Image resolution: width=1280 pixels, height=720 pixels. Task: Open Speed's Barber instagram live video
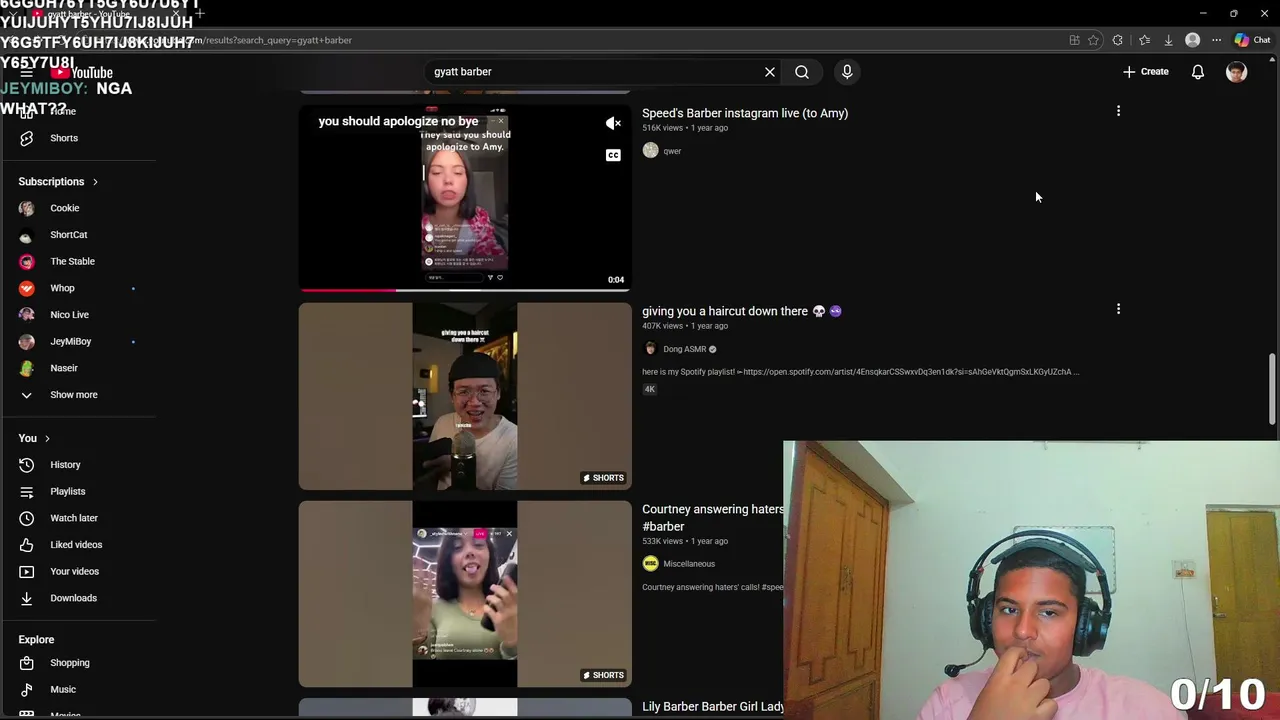pyautogui.click(x=745, y=113)
